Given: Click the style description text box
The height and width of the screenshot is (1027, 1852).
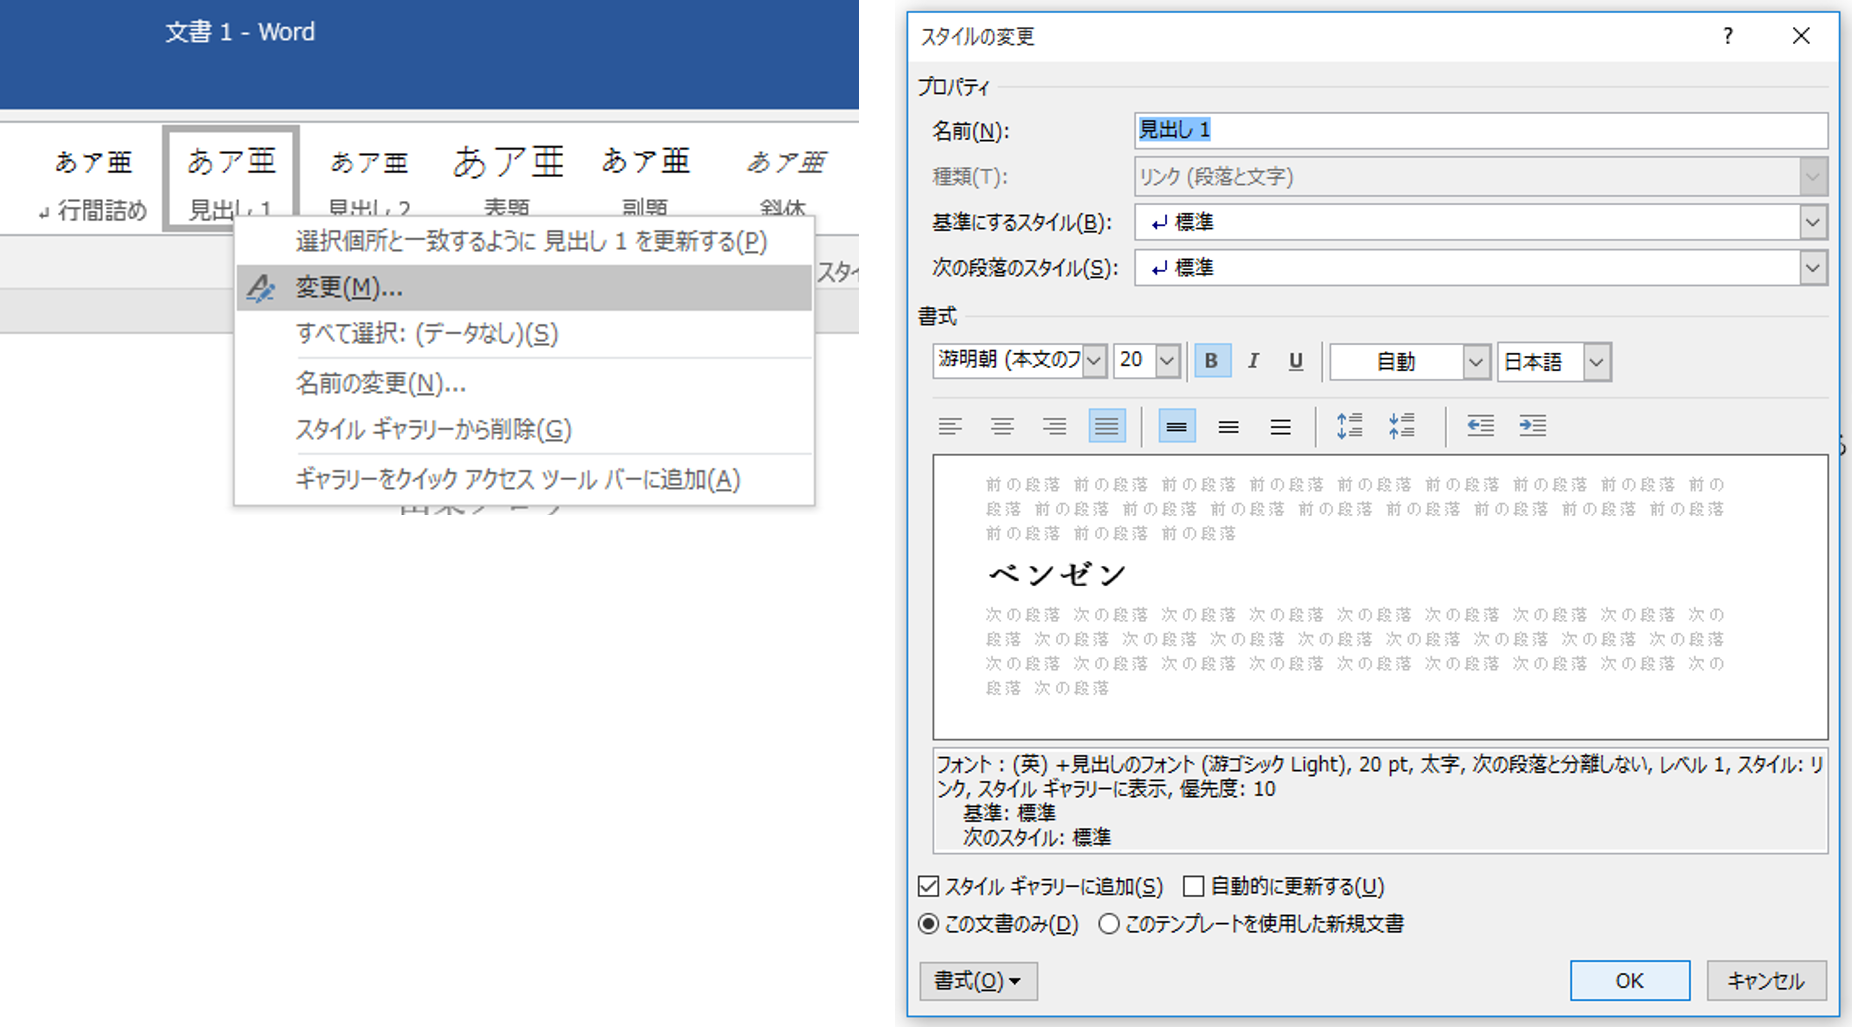Looking at the screenshot, I should pyautogui.click(x=1380, y=800).
